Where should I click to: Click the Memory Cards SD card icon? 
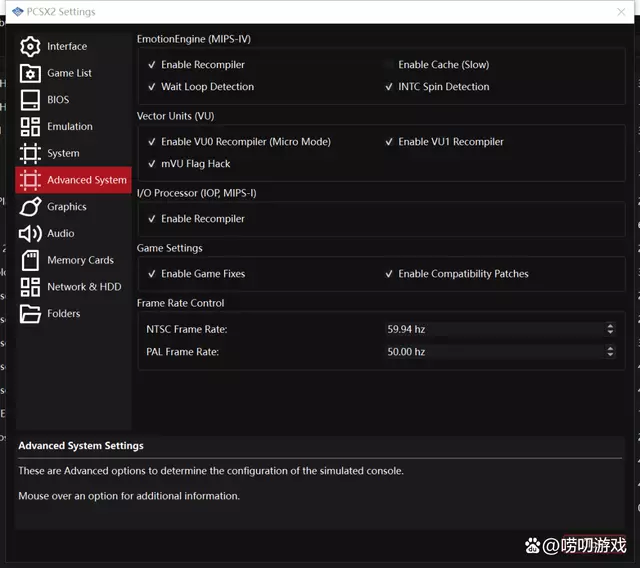(30, 260)
